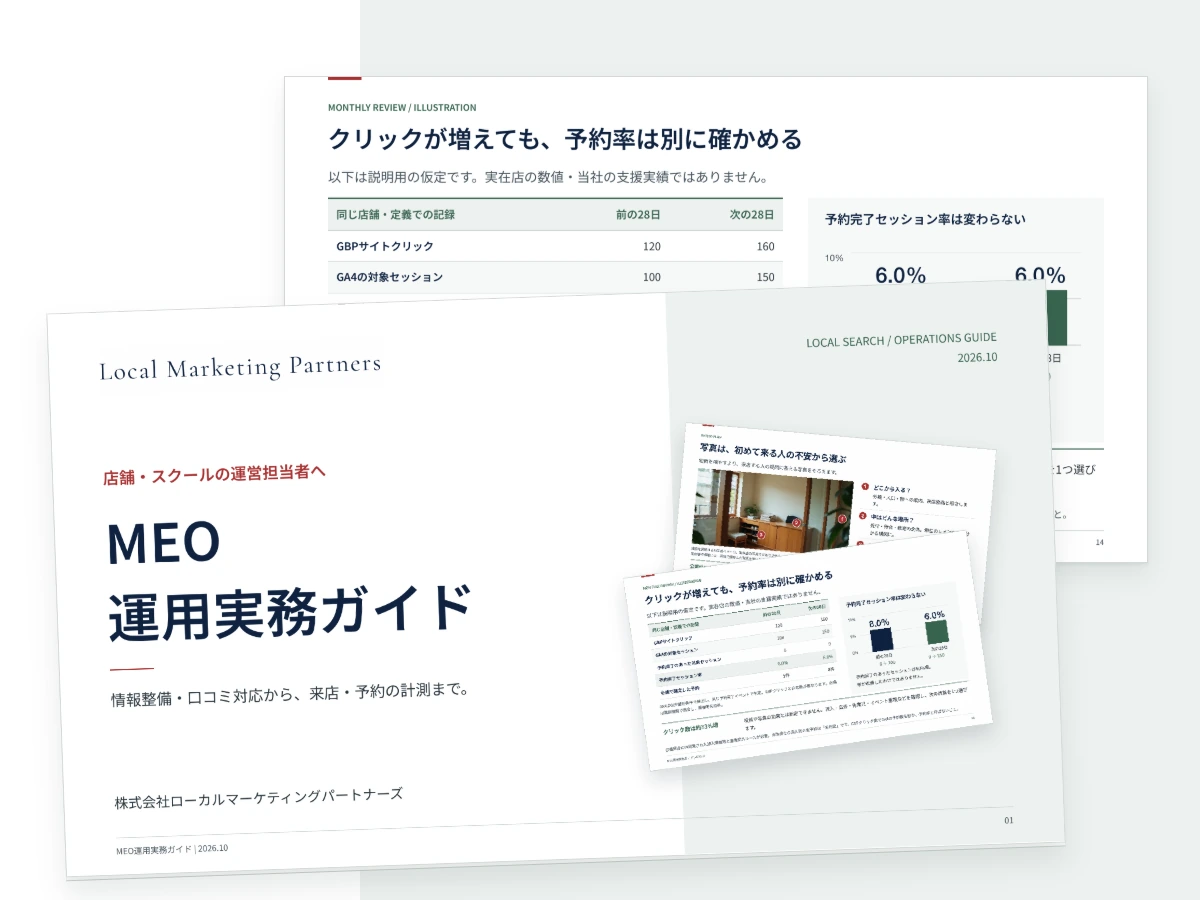Click the MONTHLY REVIEW / ILLUSTRATION label
1200x900 pixels.
(x=402, y=107)
